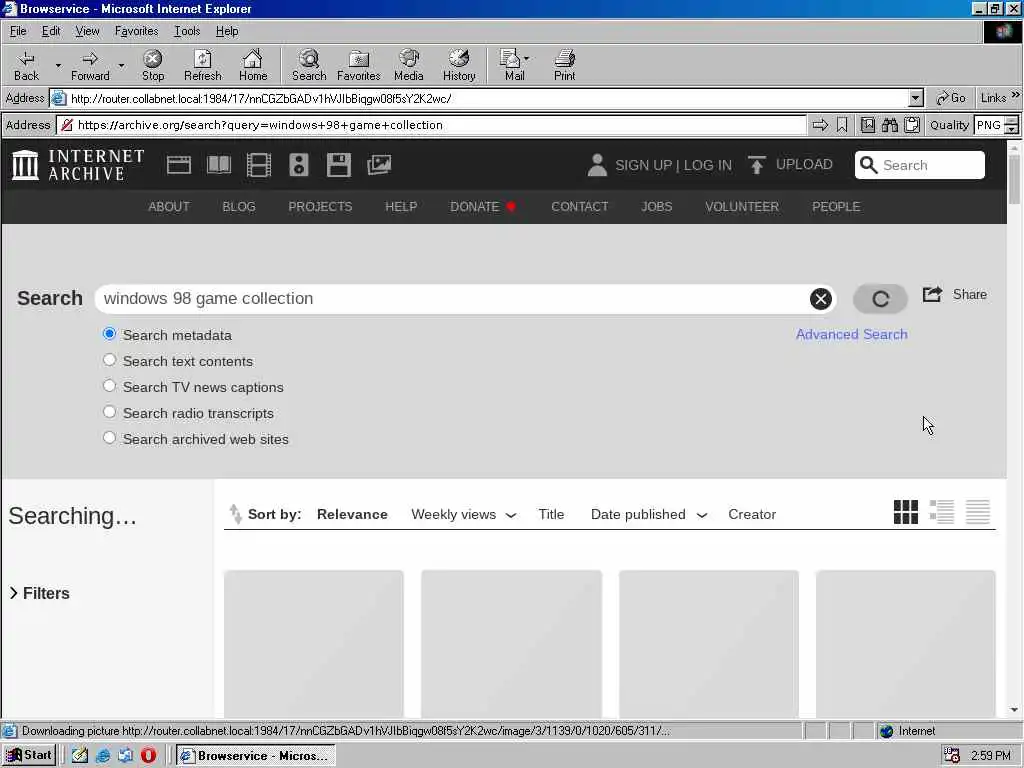Screen dimensions: 1024x768
Task: Open the Video film-strip icon
Action: pos(259,165)
